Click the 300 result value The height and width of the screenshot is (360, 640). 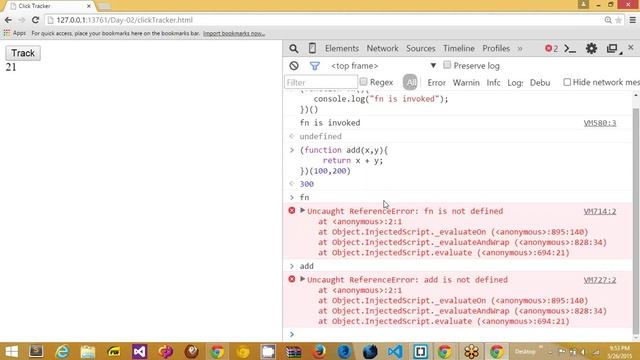click(307, 184)
